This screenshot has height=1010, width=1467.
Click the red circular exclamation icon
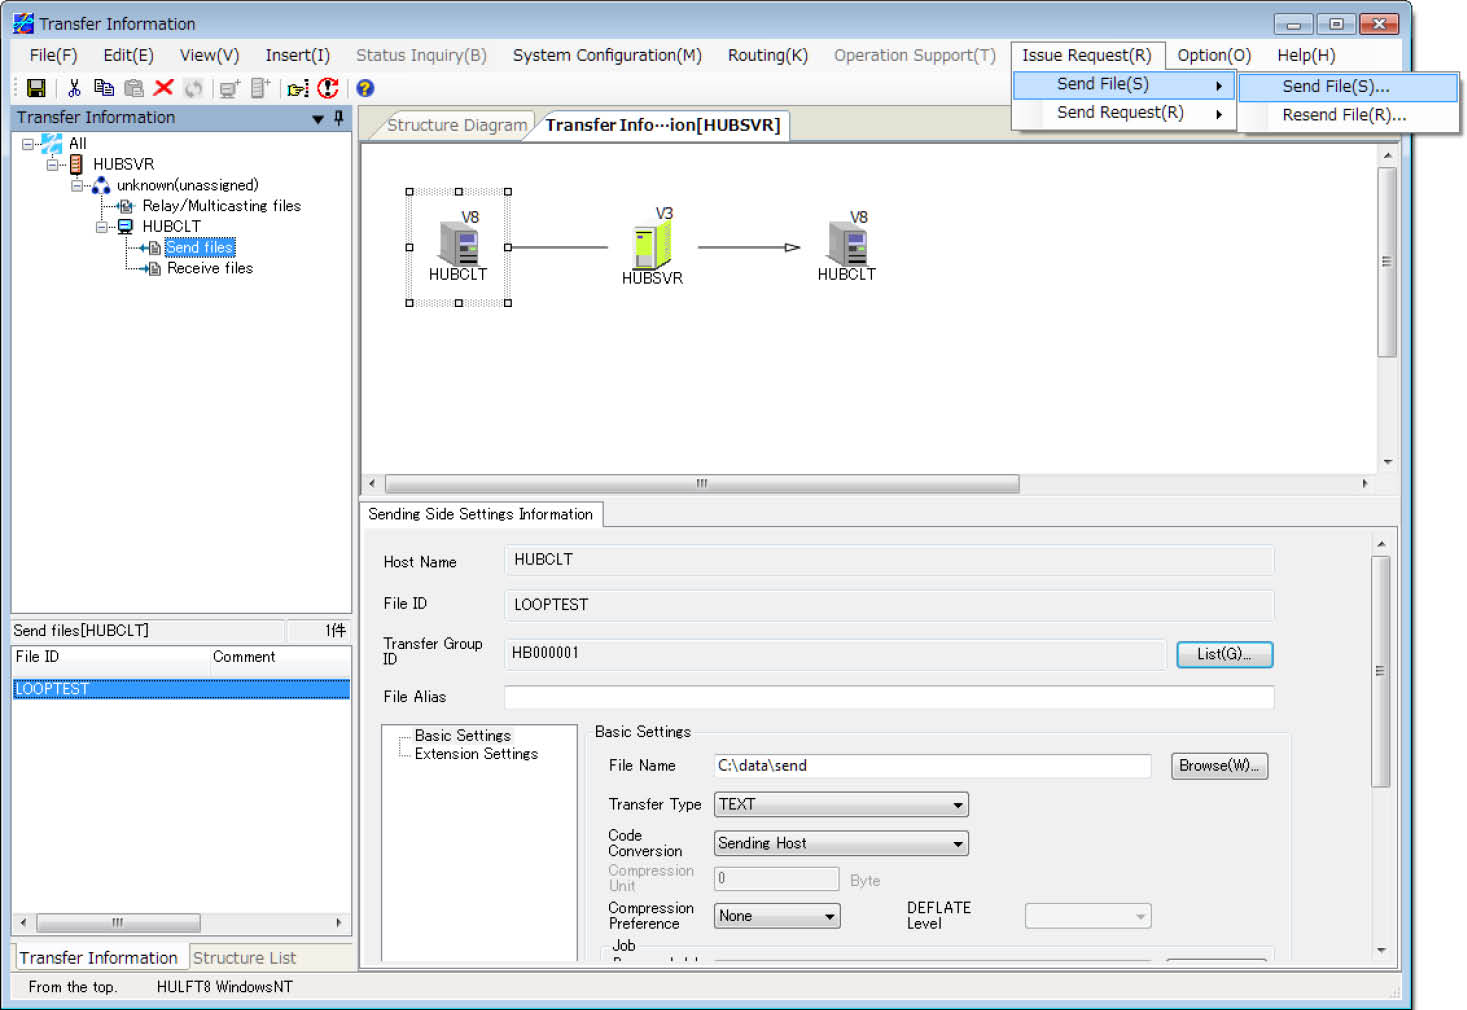tap(328, 88)
